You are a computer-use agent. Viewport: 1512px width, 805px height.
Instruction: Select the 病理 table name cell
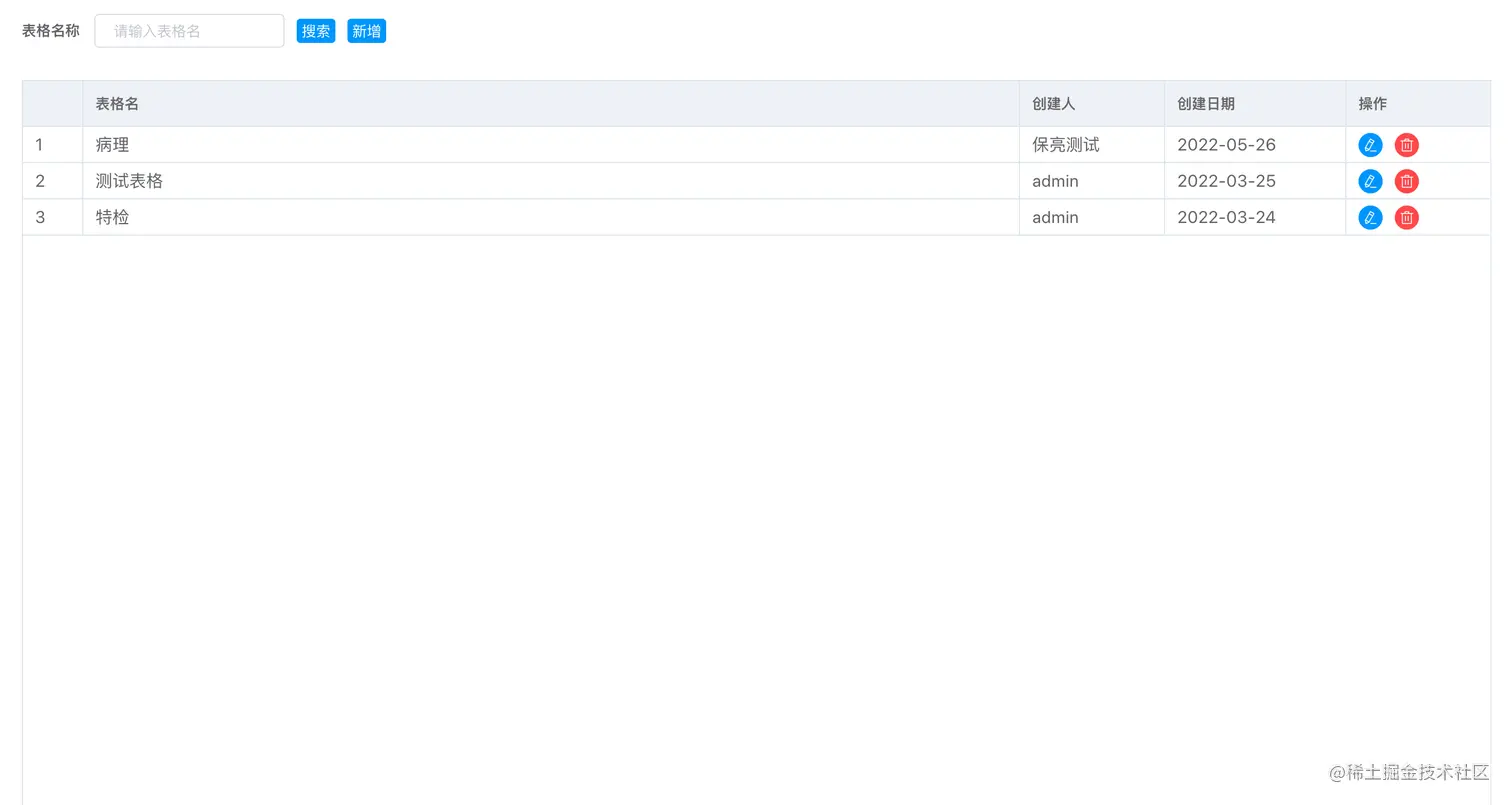[551, 145]
